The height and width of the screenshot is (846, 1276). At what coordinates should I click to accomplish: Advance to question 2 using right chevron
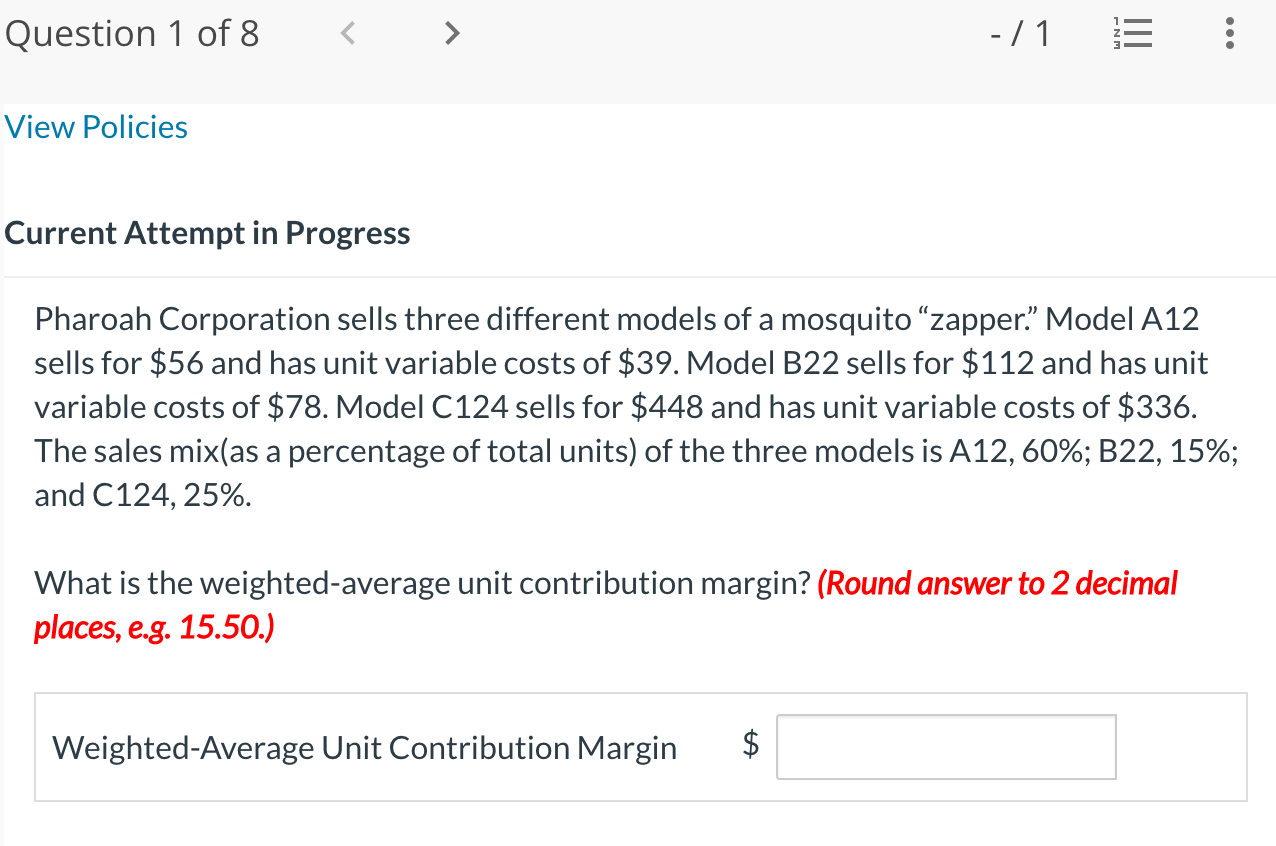pyautogui.click(x=451, y=33)
